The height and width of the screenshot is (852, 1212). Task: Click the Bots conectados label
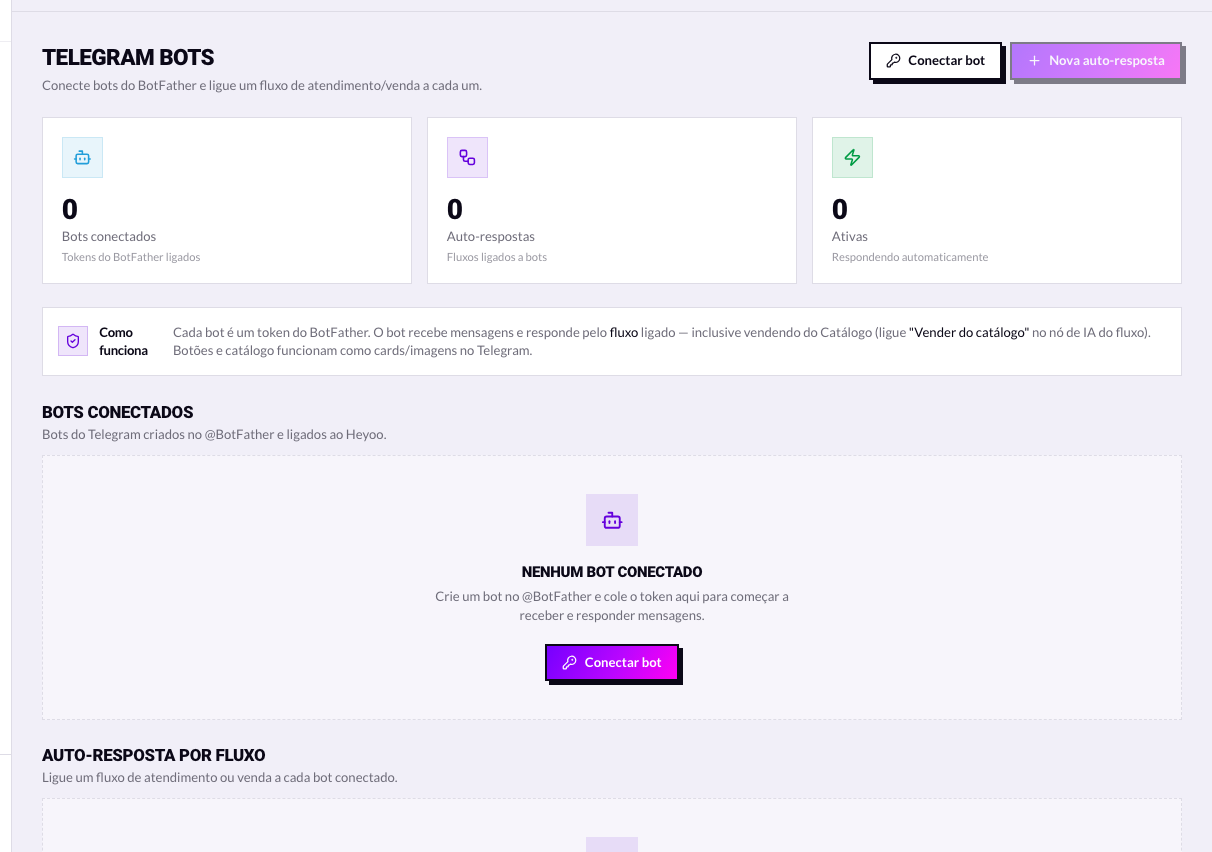pyautogui.click(x=109, y=237)
